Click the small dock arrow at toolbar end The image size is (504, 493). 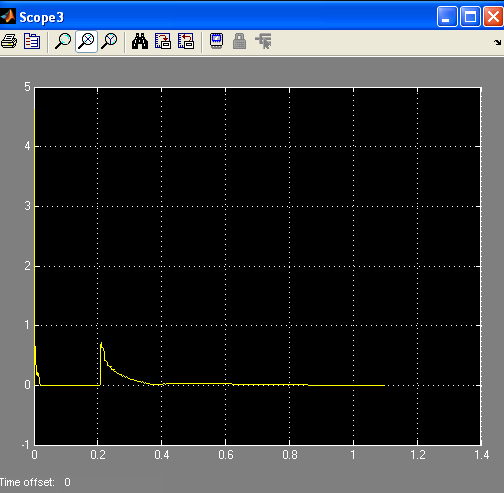pyautogui.click(x=497, y=42)
